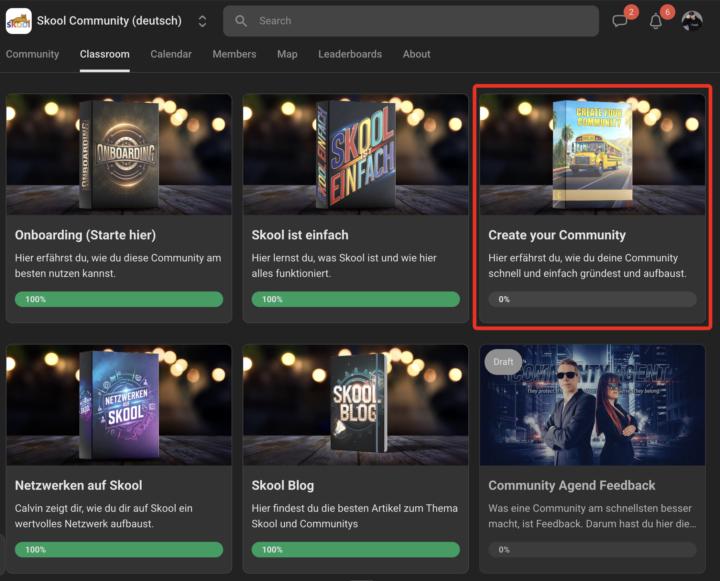720x581 pixels.
Task: Click the Skool ist einfach title
Action: tap(300, 235)
